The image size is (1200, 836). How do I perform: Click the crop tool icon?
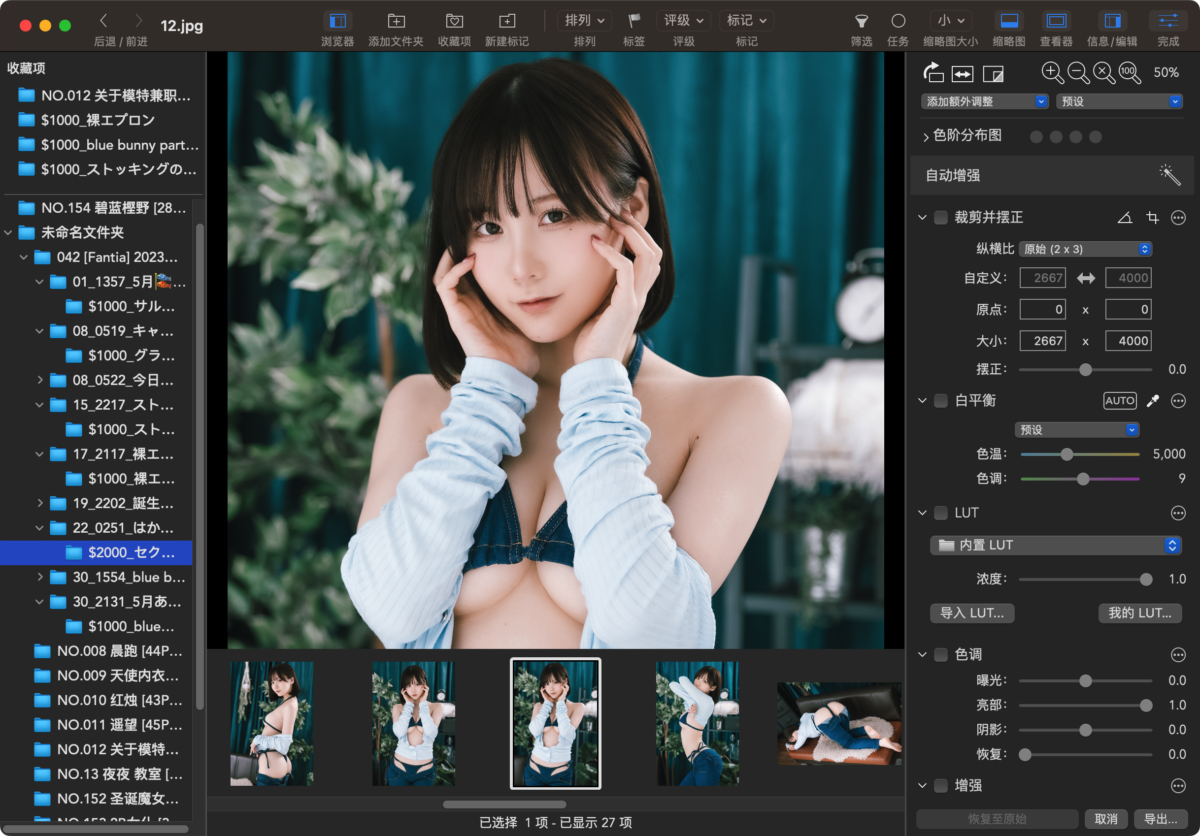click(x=1152, y=217)
